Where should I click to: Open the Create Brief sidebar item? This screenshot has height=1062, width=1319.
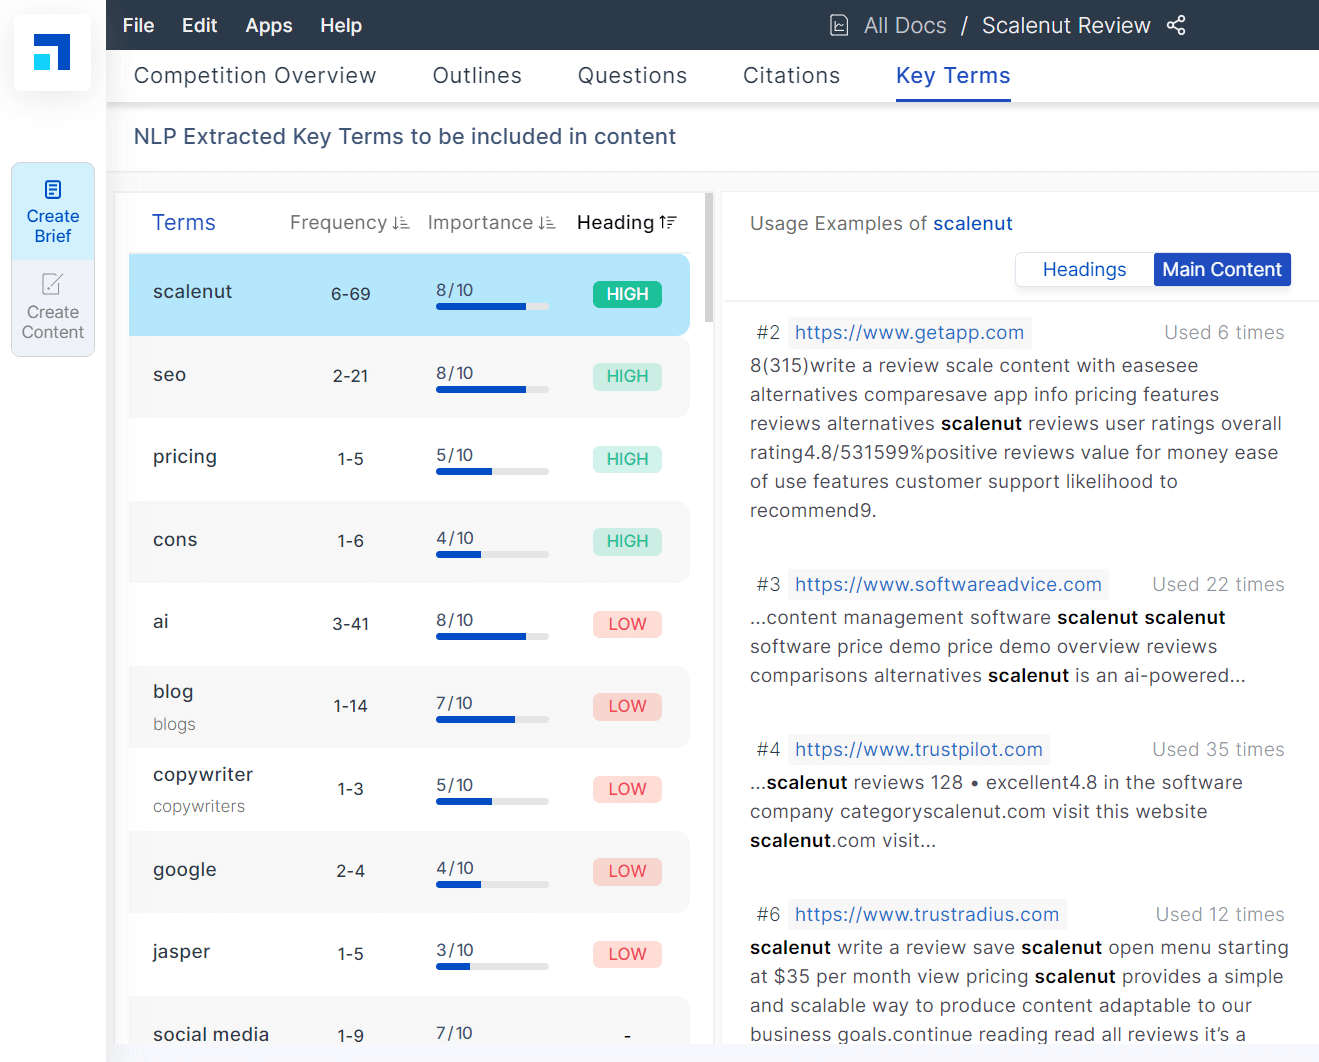53,212
